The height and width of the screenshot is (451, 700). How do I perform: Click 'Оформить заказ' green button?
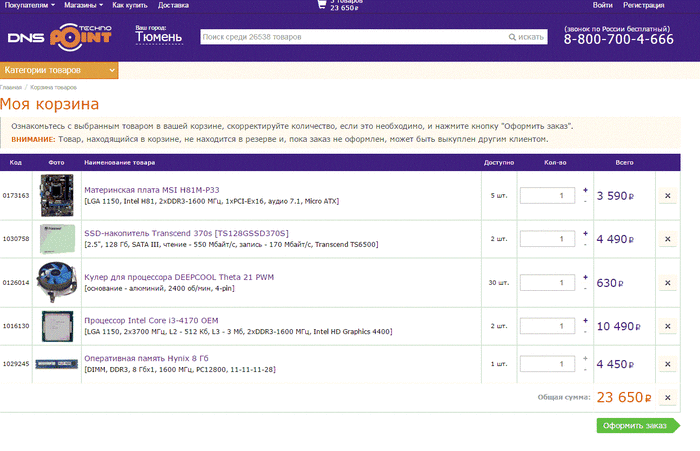(638, 426)
